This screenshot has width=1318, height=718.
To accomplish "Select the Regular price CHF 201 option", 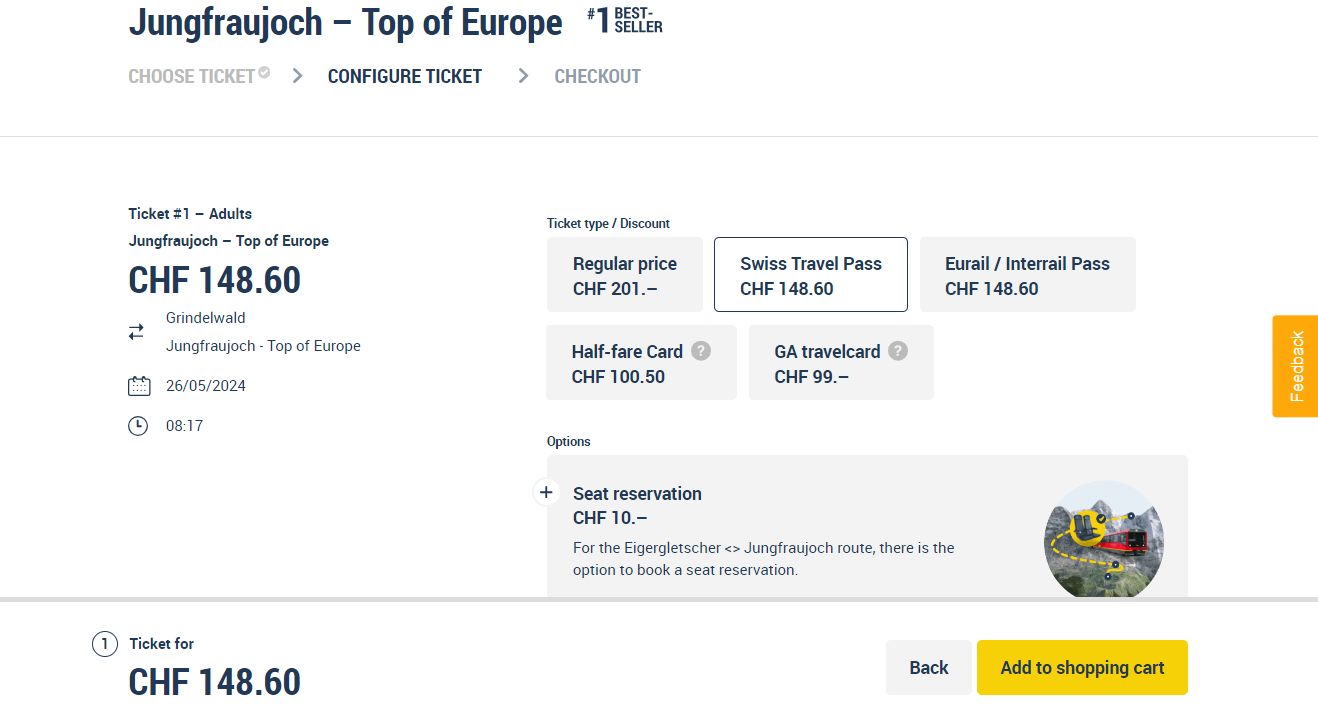I will 624,275.
